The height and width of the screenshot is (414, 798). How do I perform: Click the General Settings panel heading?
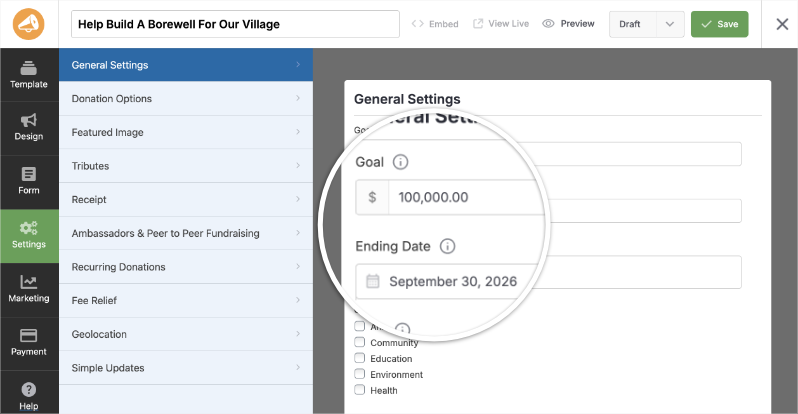point(407,99)
